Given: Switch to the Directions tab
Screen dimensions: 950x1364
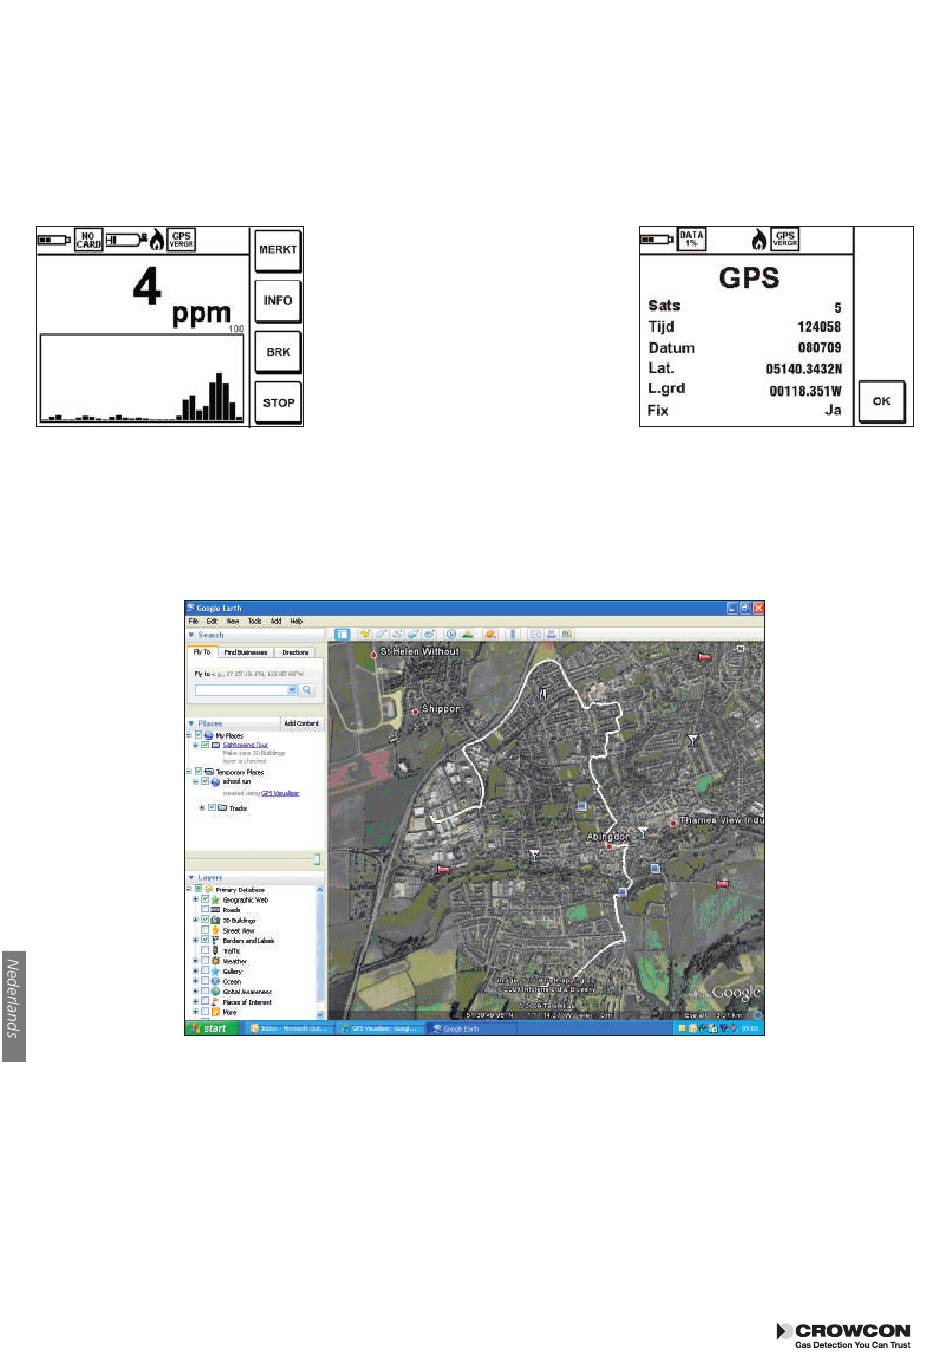Looking at the screenshot, I should [295, 653].
